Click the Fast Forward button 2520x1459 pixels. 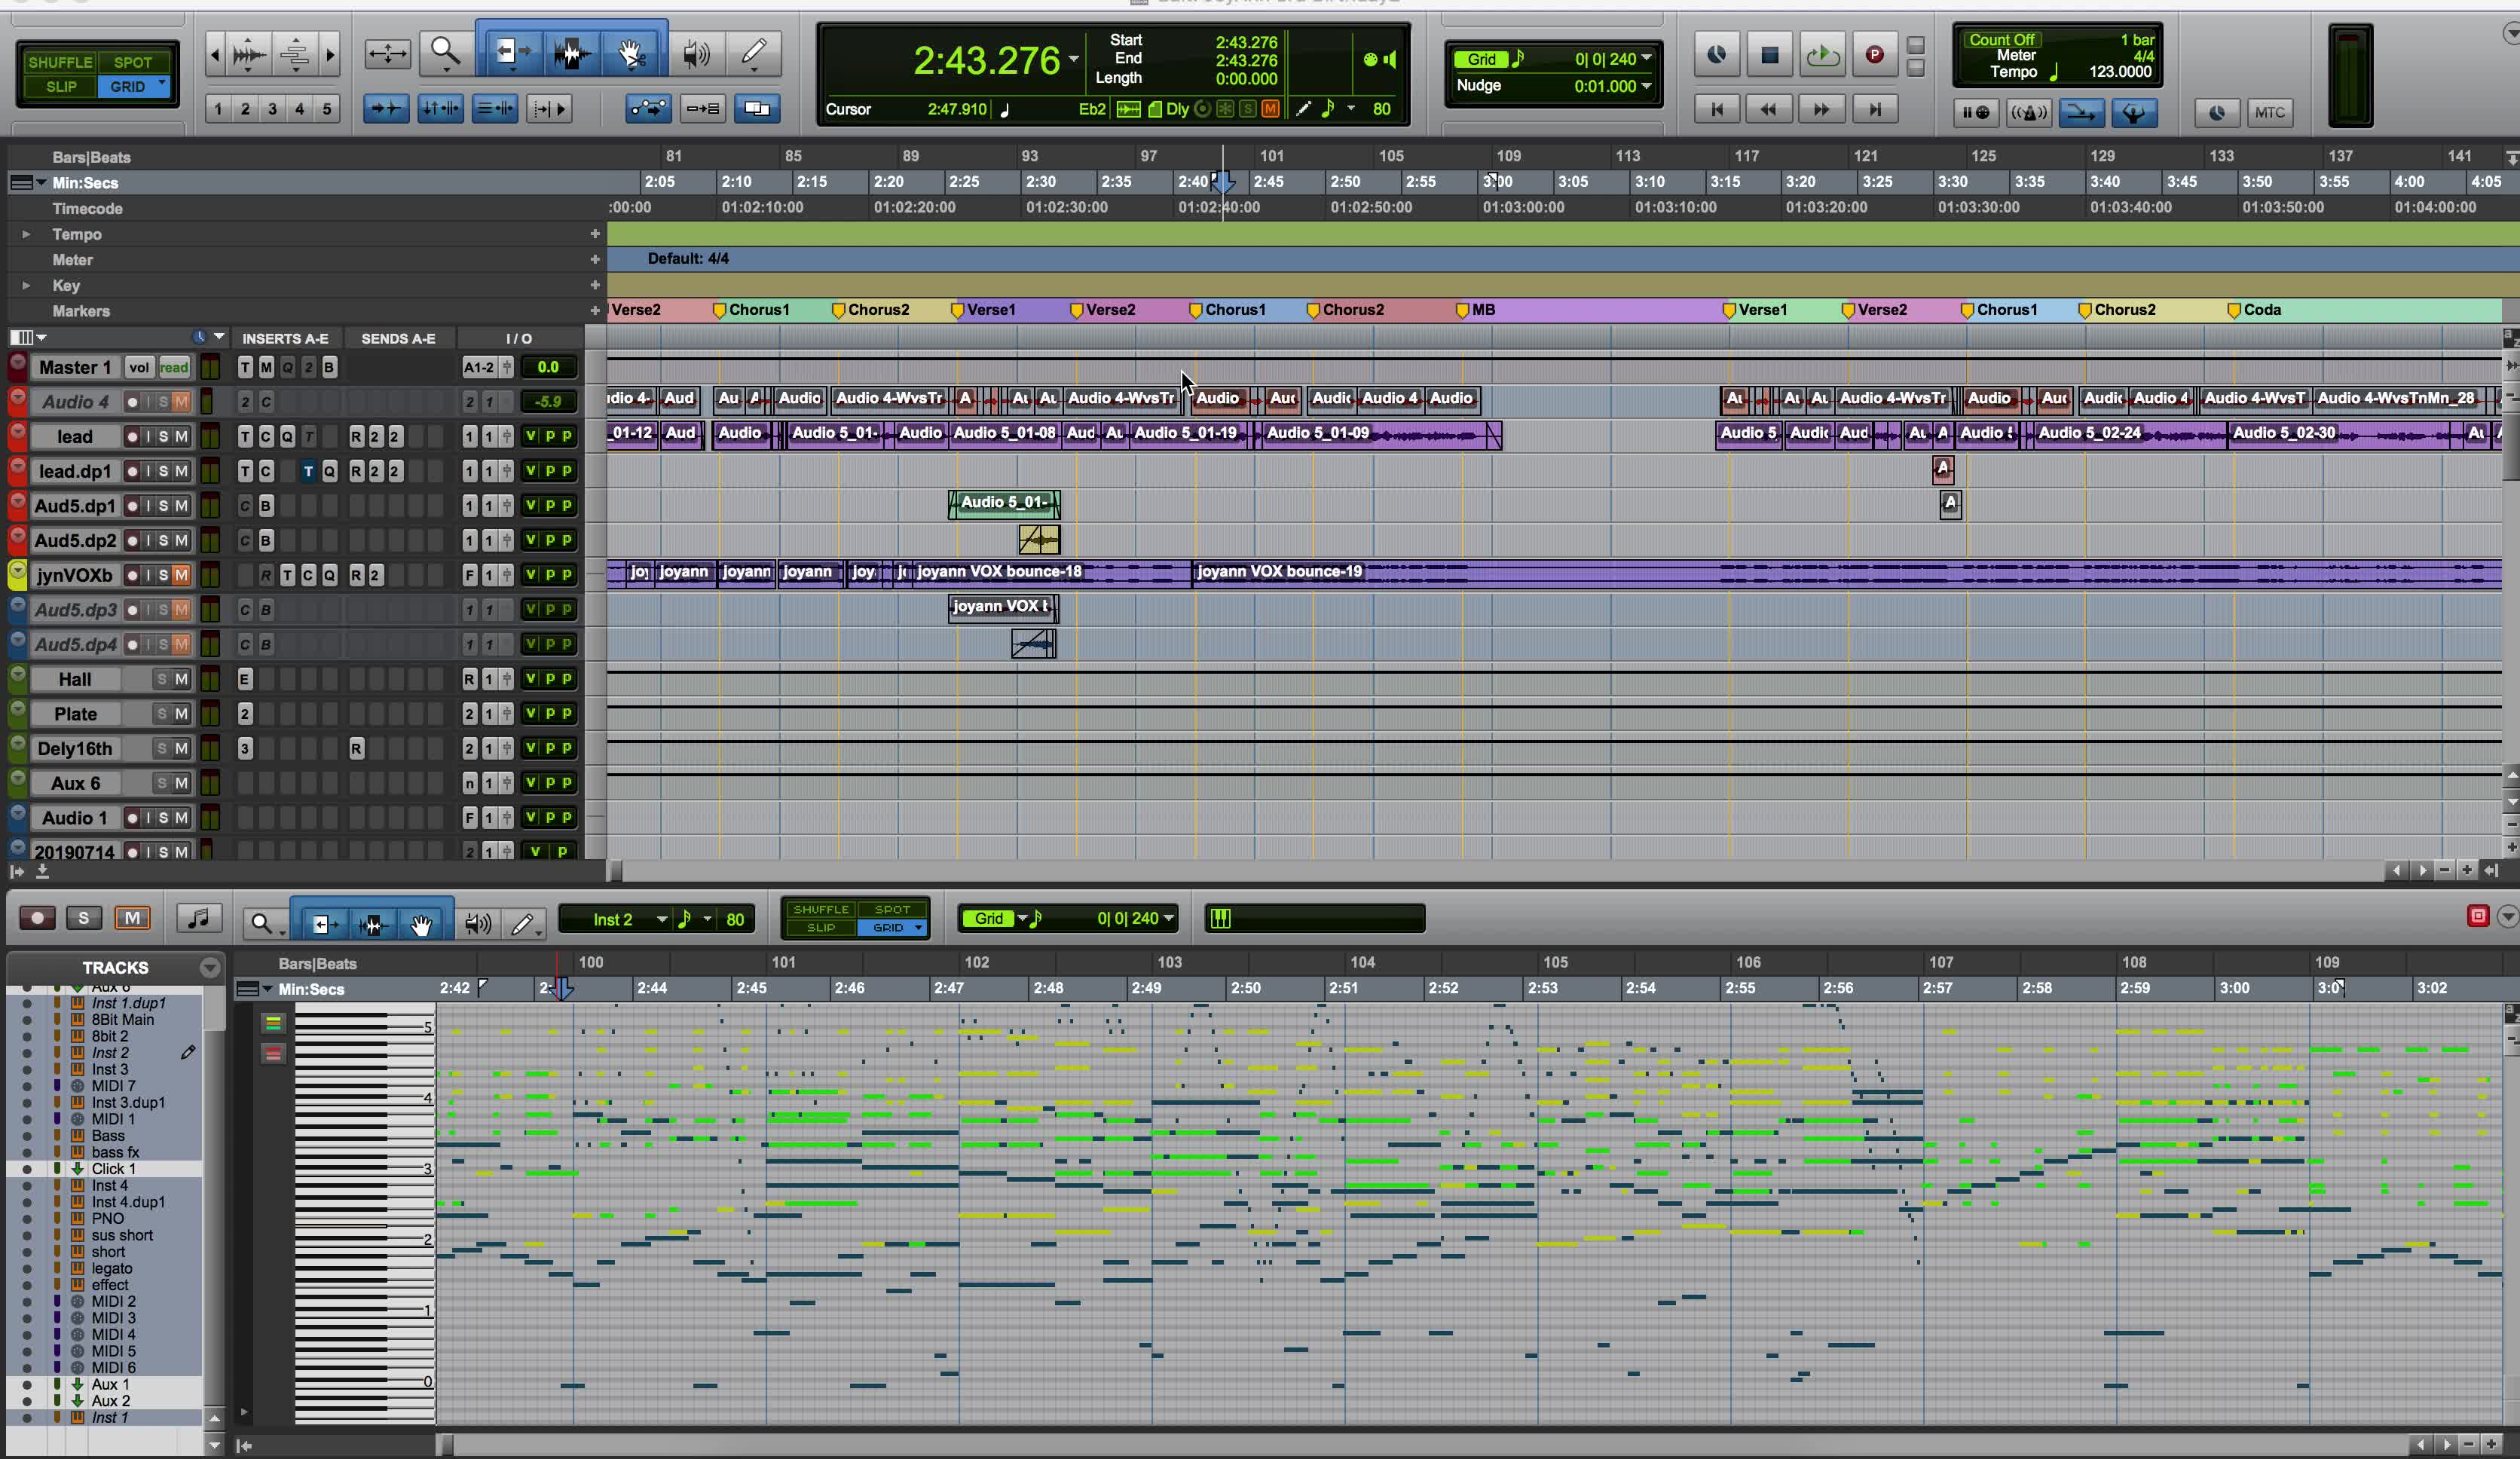coord(1822,109)
